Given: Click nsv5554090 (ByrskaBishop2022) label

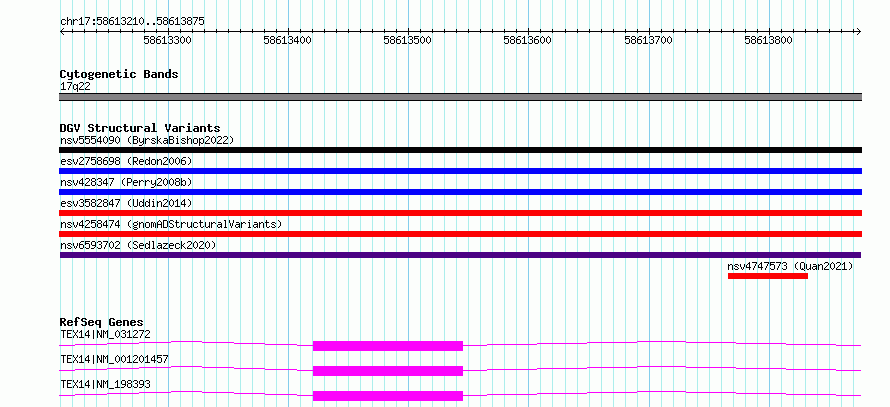Looking at the screenshot, I should tap(147, 140).
